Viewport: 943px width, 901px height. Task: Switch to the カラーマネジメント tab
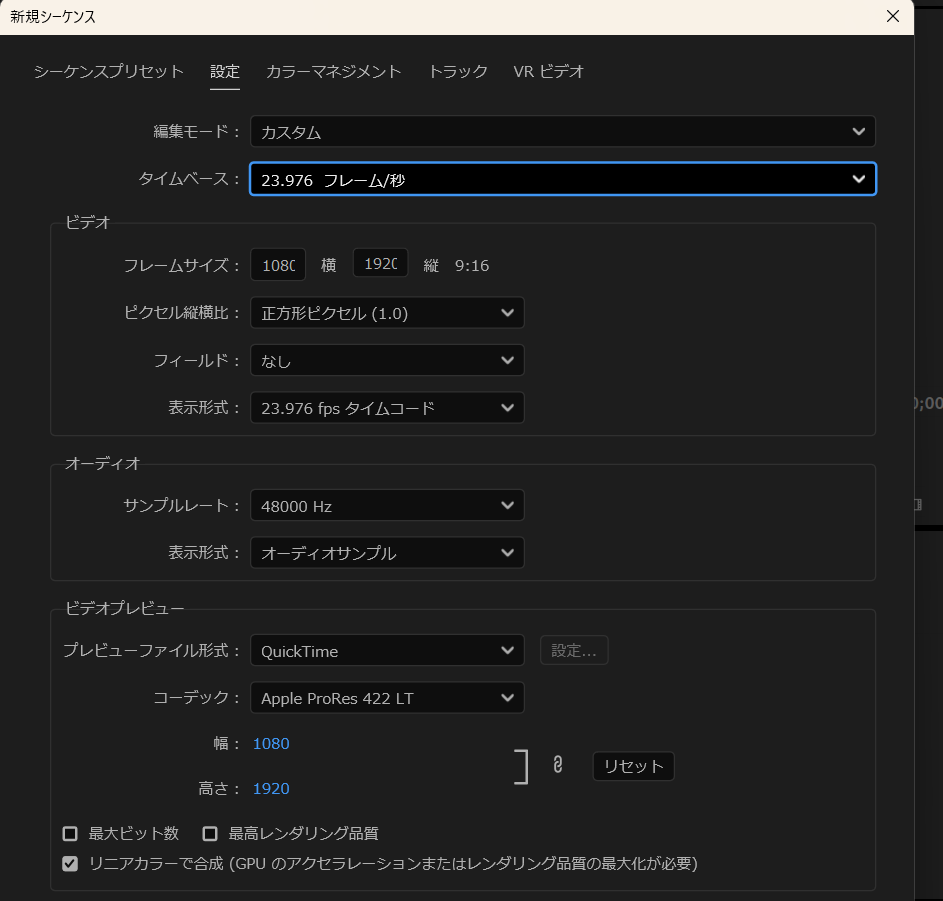[333, 72]
